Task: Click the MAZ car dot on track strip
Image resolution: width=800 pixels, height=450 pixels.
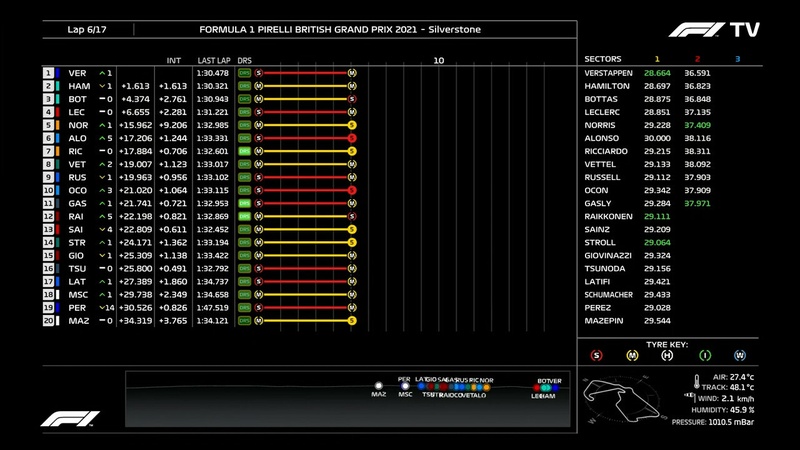Action: click(x=379, y=386)
